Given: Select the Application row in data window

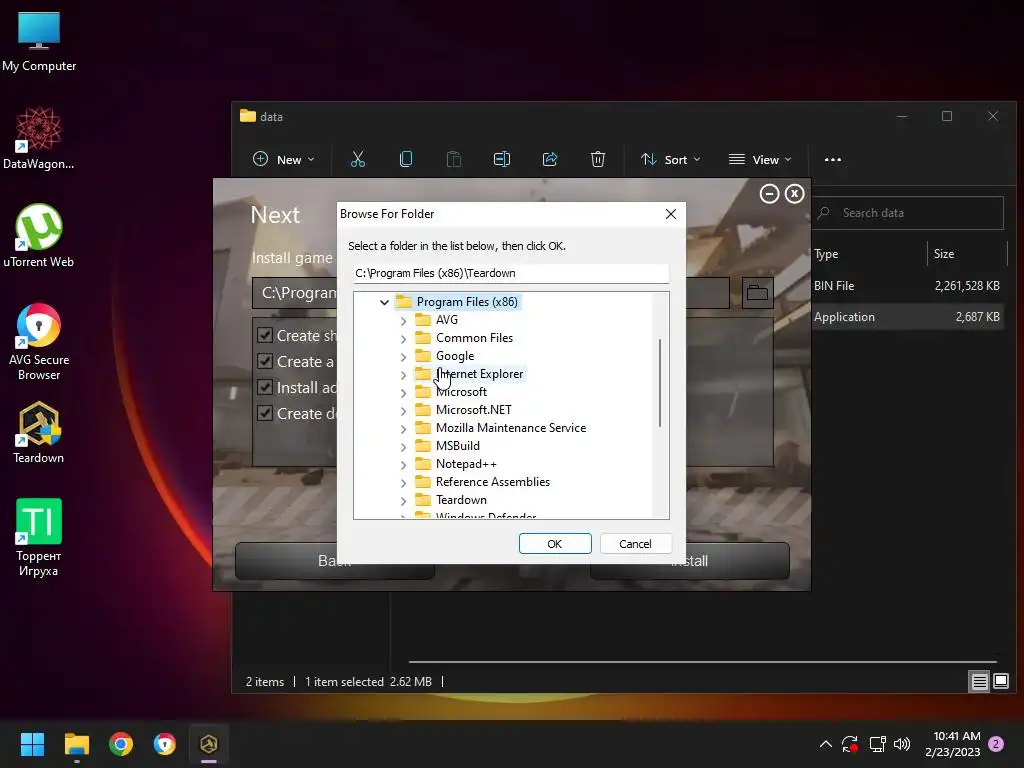Looking at the screenshot, I should (907, 317).
